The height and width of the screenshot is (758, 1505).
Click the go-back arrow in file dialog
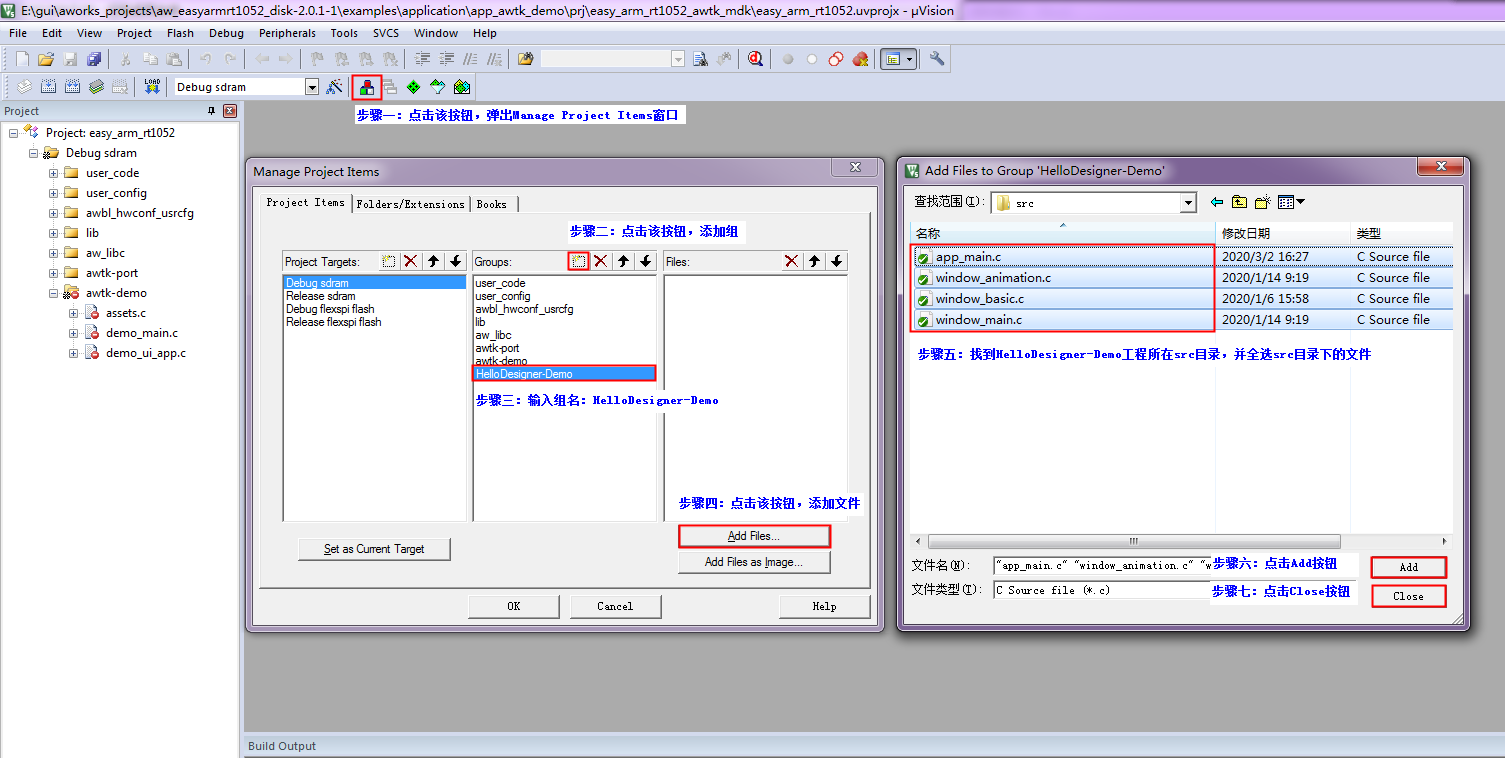pyautogui.click(x=1217, y=202)
